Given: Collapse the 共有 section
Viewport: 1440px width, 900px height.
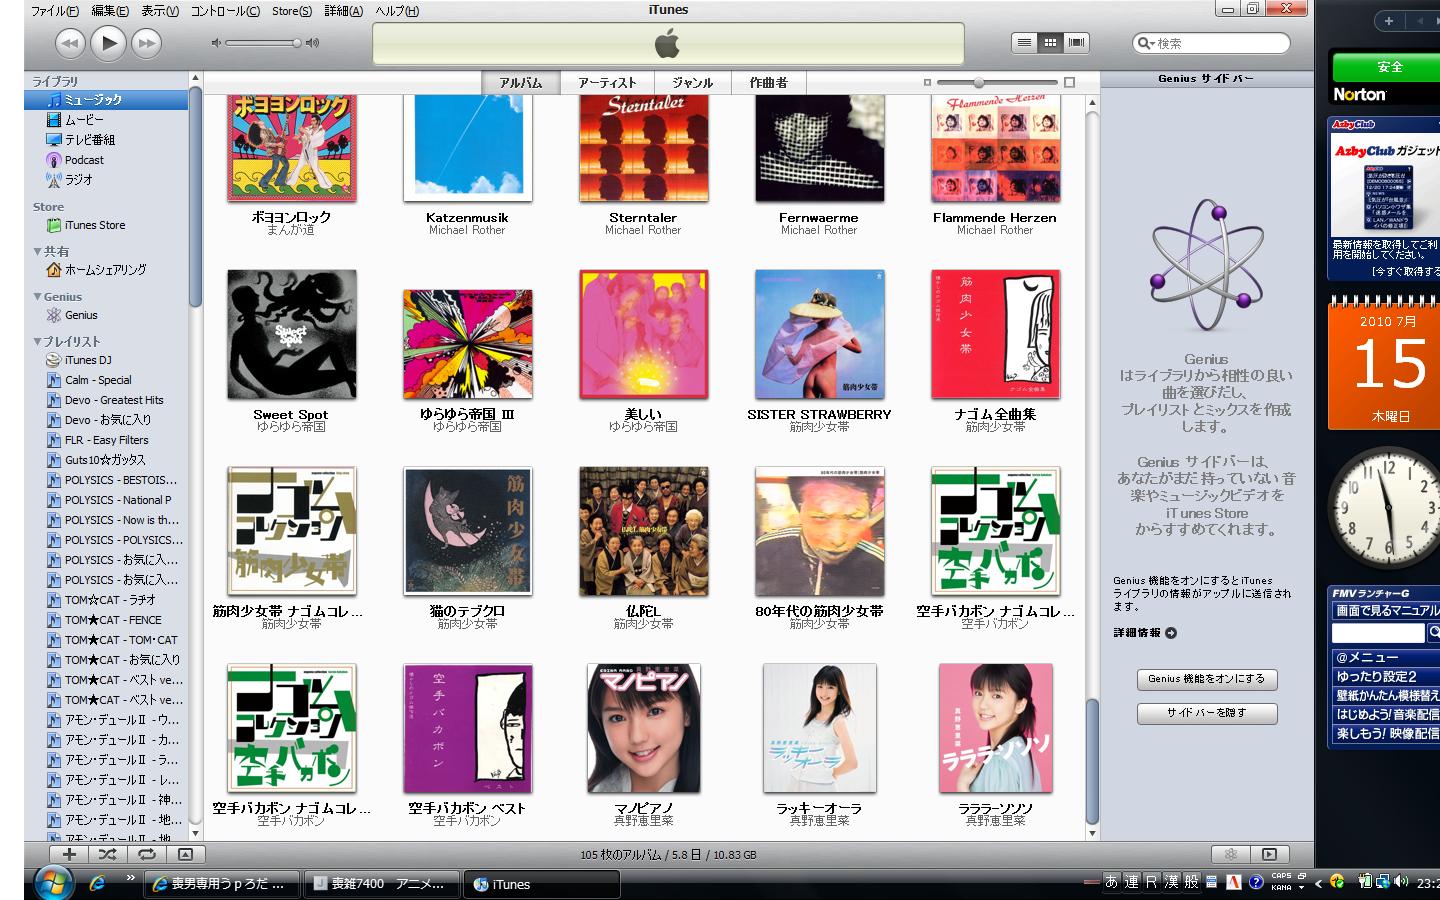Looking at the screenshot, I should (x=38, y=251).
